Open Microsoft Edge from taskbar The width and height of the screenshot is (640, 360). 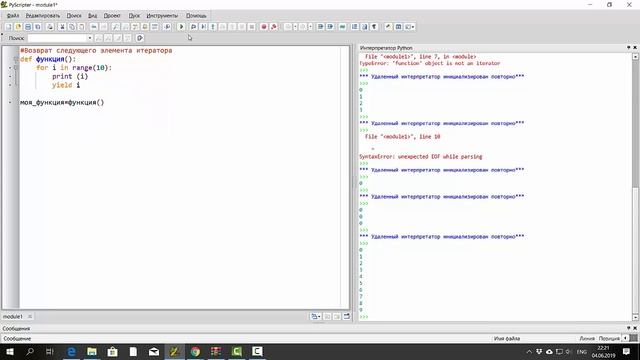pyautogui.click(x=71, y=351)
